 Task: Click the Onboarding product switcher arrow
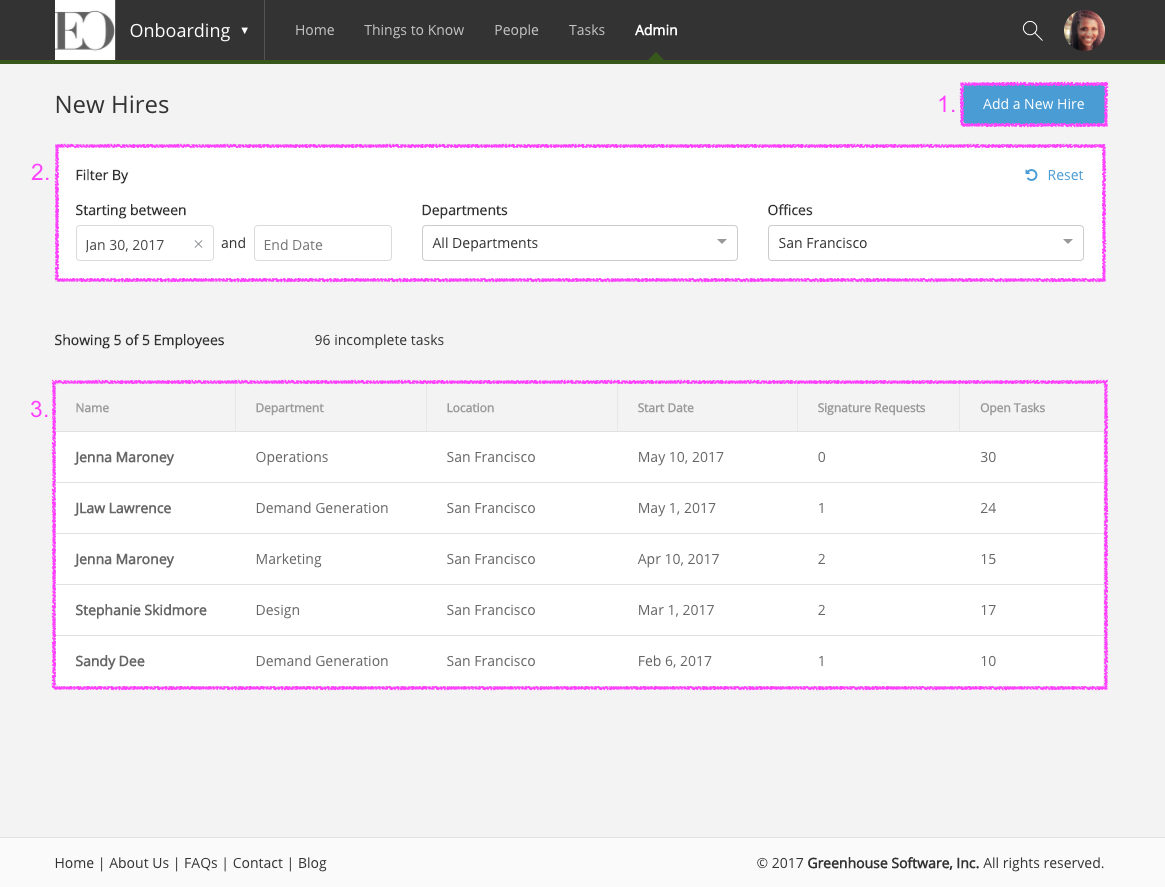tap(244, 31)
